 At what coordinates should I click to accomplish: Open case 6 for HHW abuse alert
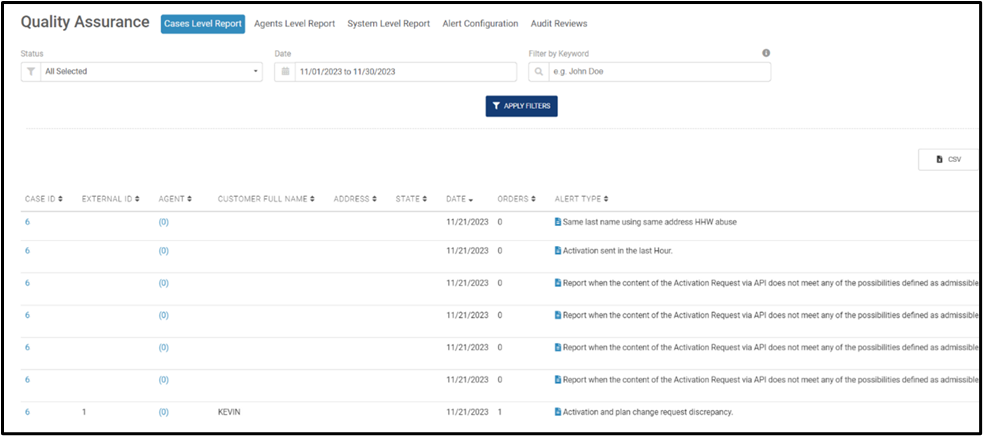pyautogui.click(x=27, y=221)
